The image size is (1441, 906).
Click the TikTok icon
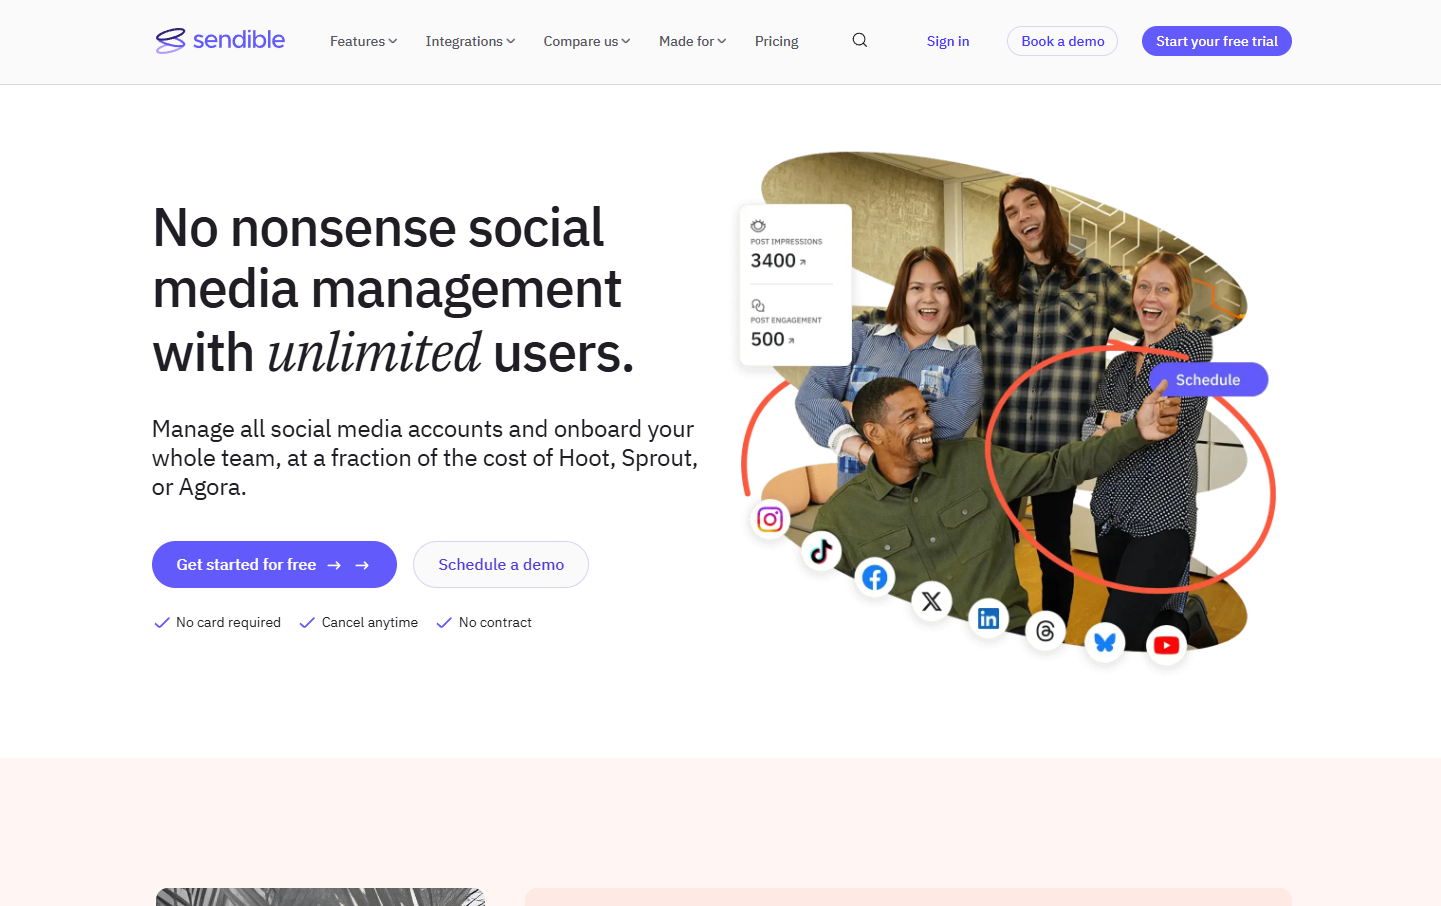tap(822, 550)
